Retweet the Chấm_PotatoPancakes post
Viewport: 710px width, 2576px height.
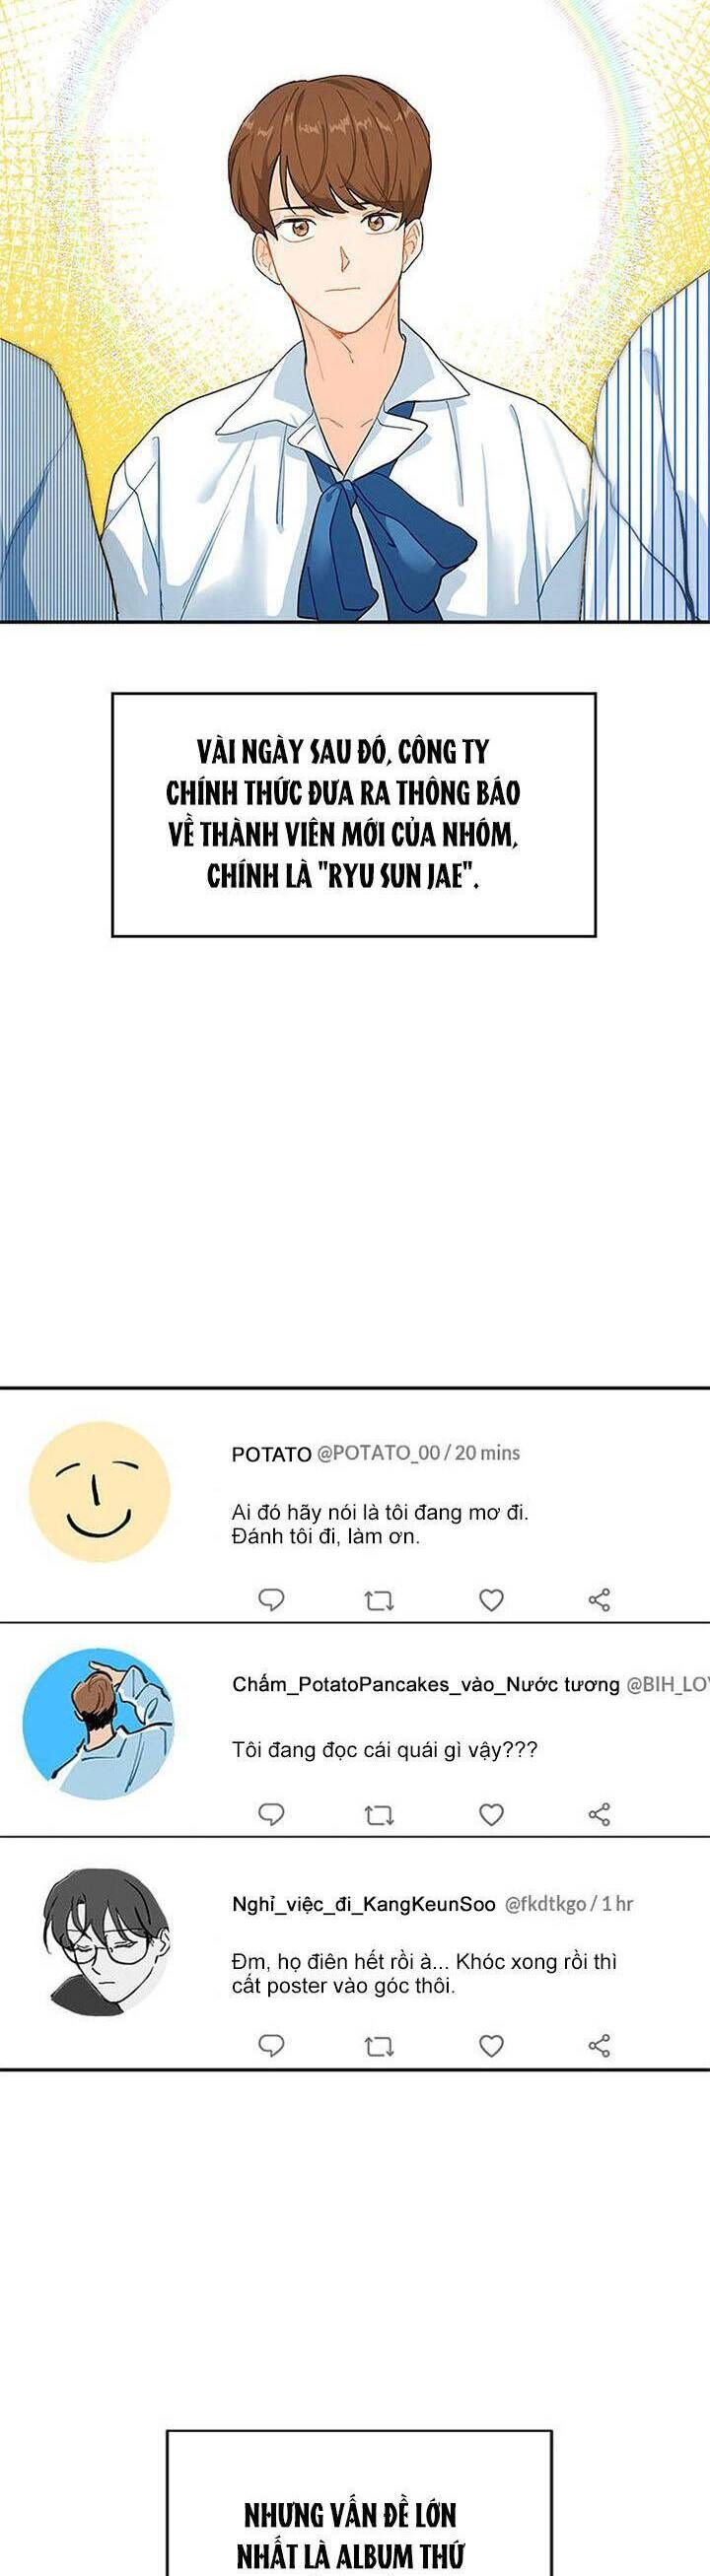coord(379,1815)
